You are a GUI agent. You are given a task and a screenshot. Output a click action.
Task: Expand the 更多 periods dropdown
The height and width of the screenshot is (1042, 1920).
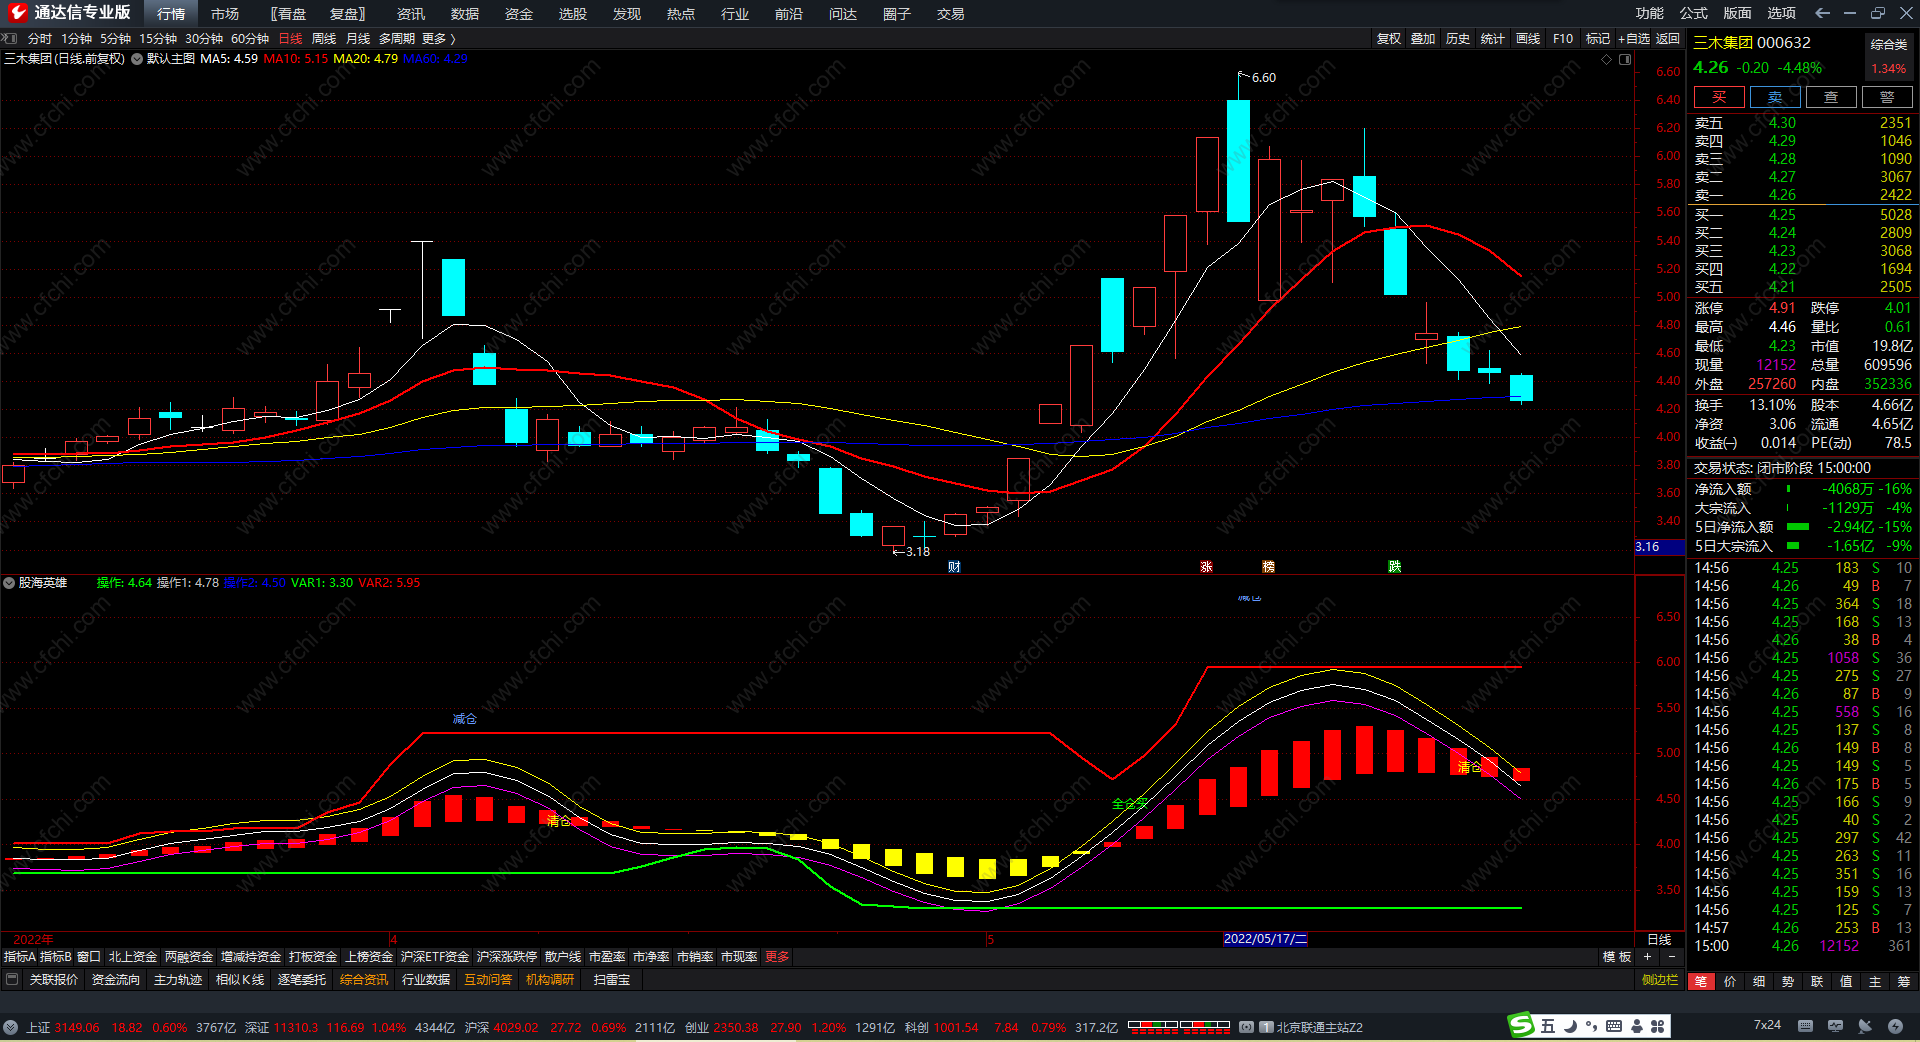[x=439, y=39]
